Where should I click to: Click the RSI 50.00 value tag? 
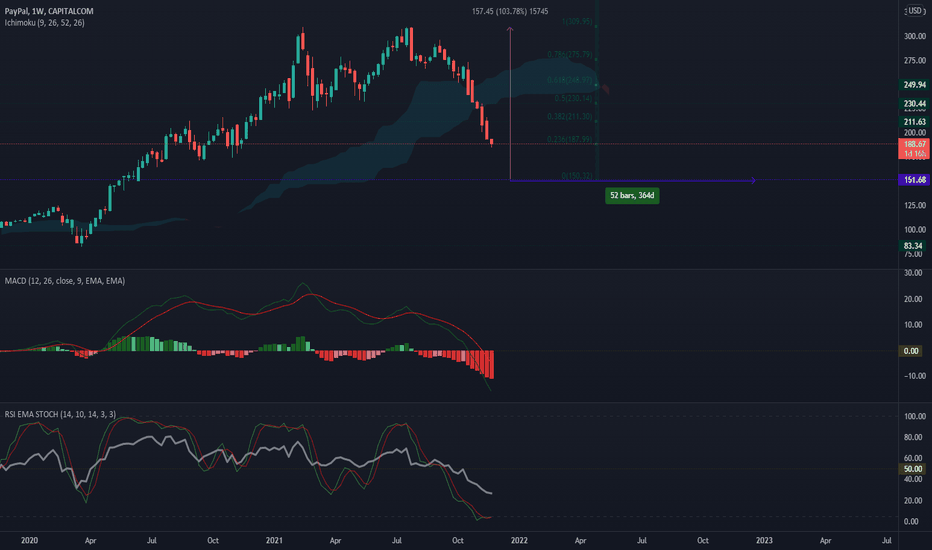(913, 469)
